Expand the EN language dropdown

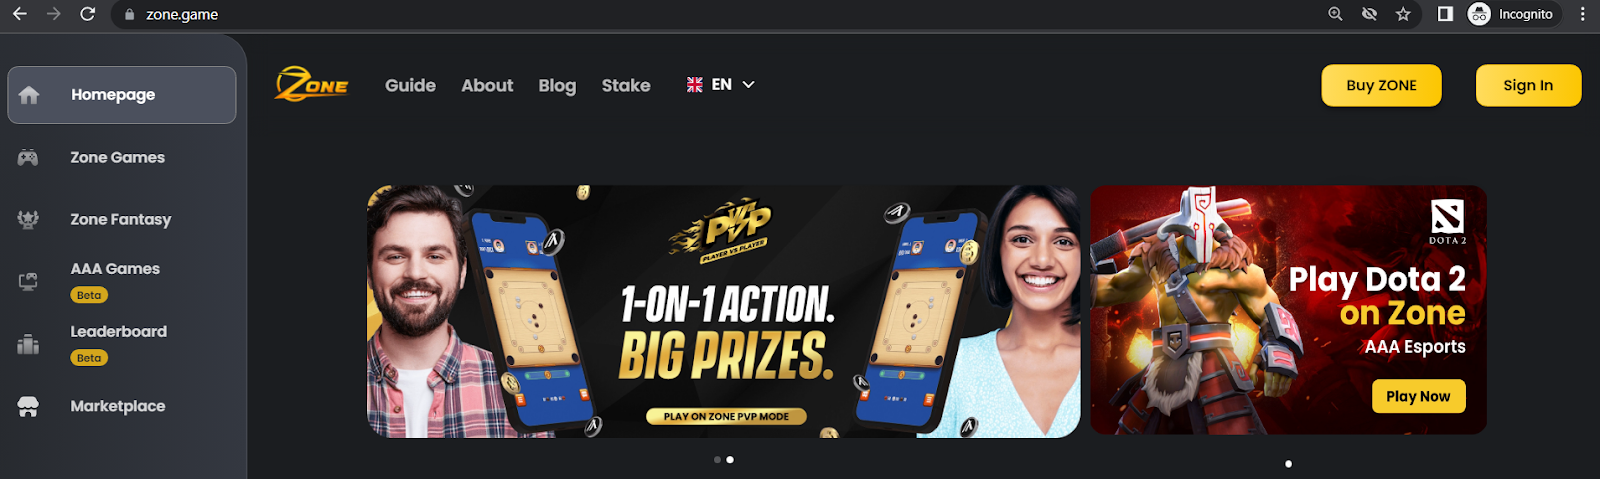(720, 85)
